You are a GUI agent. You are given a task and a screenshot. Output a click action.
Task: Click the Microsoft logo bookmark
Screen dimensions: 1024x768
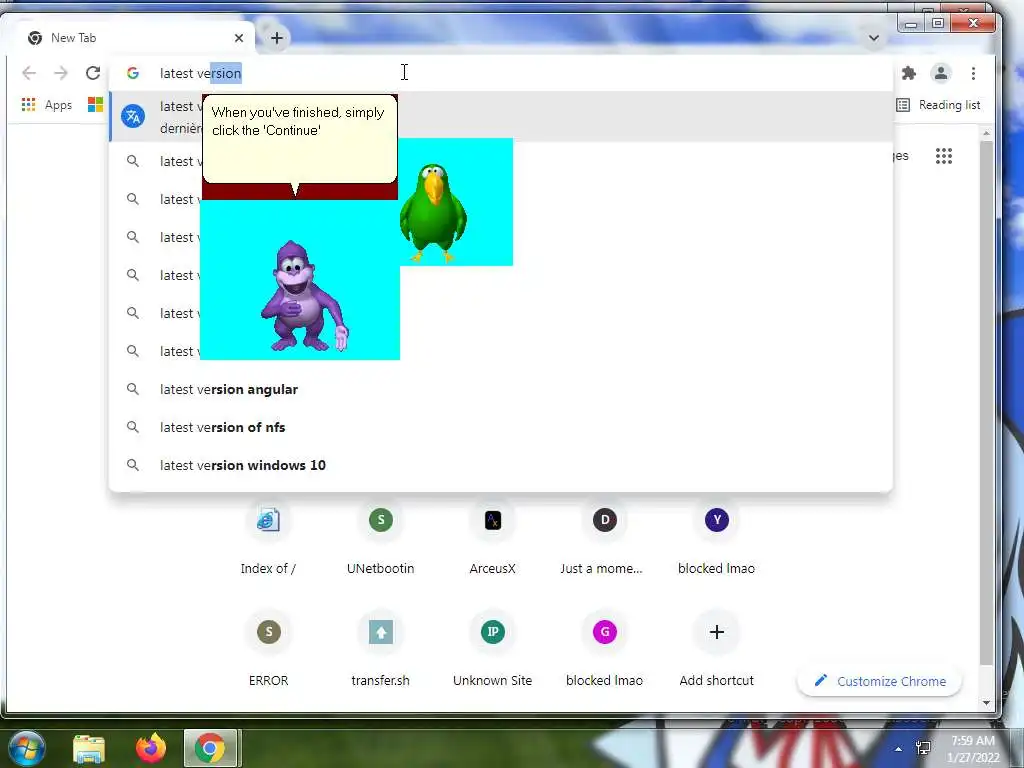95,104
